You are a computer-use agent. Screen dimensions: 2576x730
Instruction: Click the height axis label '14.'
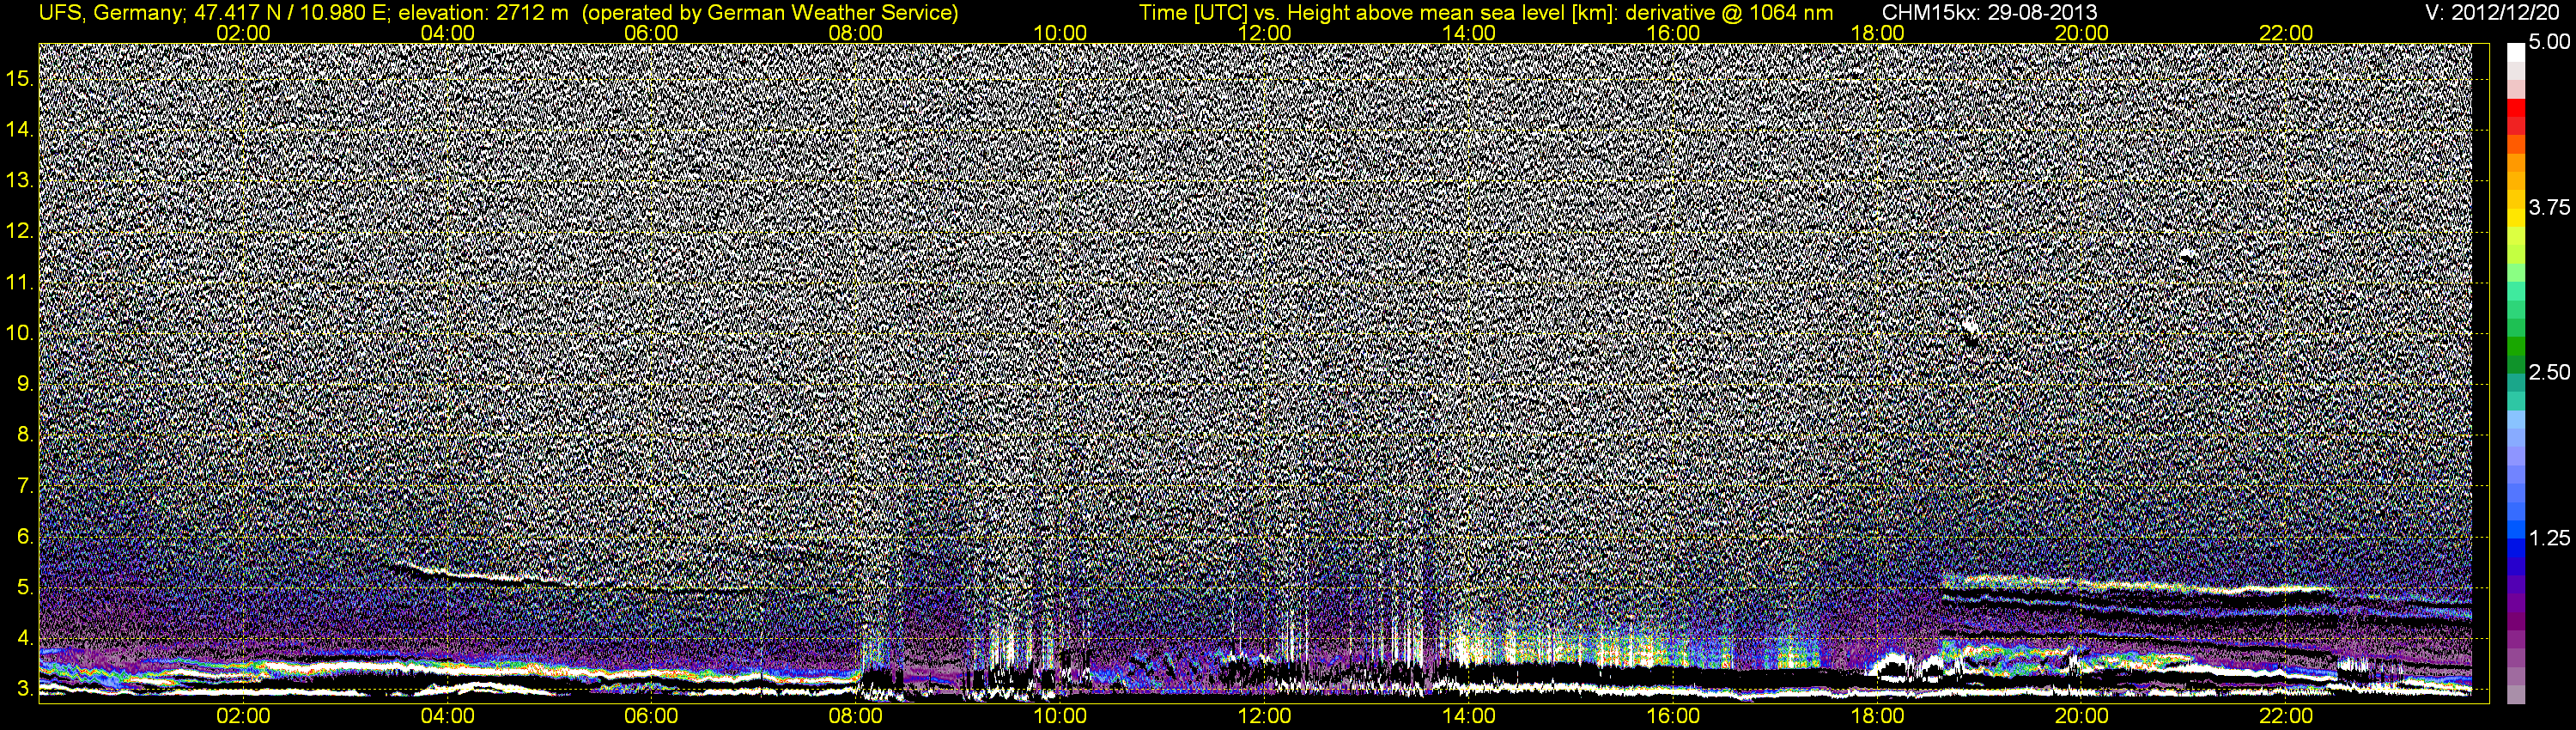tap(21, 130)
